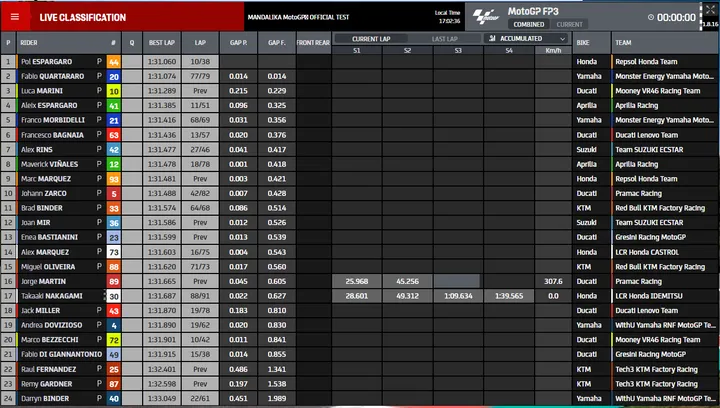This screenshot has width=720, height=408.
Task: Click Team SUZUKI ECSTAR in Alex Rins row
Action: pyautogui.click(x=649, y=150)
